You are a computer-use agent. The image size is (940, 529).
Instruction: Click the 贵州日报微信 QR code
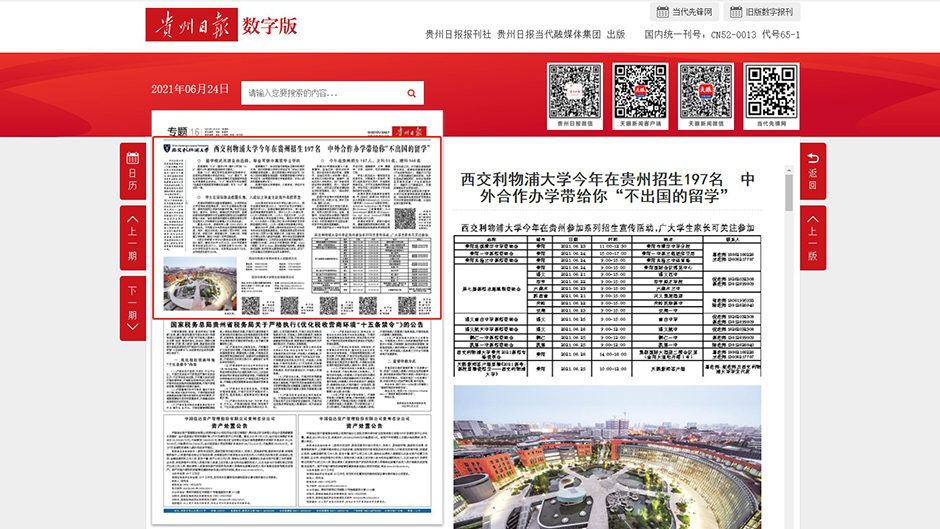coord(575,96)
